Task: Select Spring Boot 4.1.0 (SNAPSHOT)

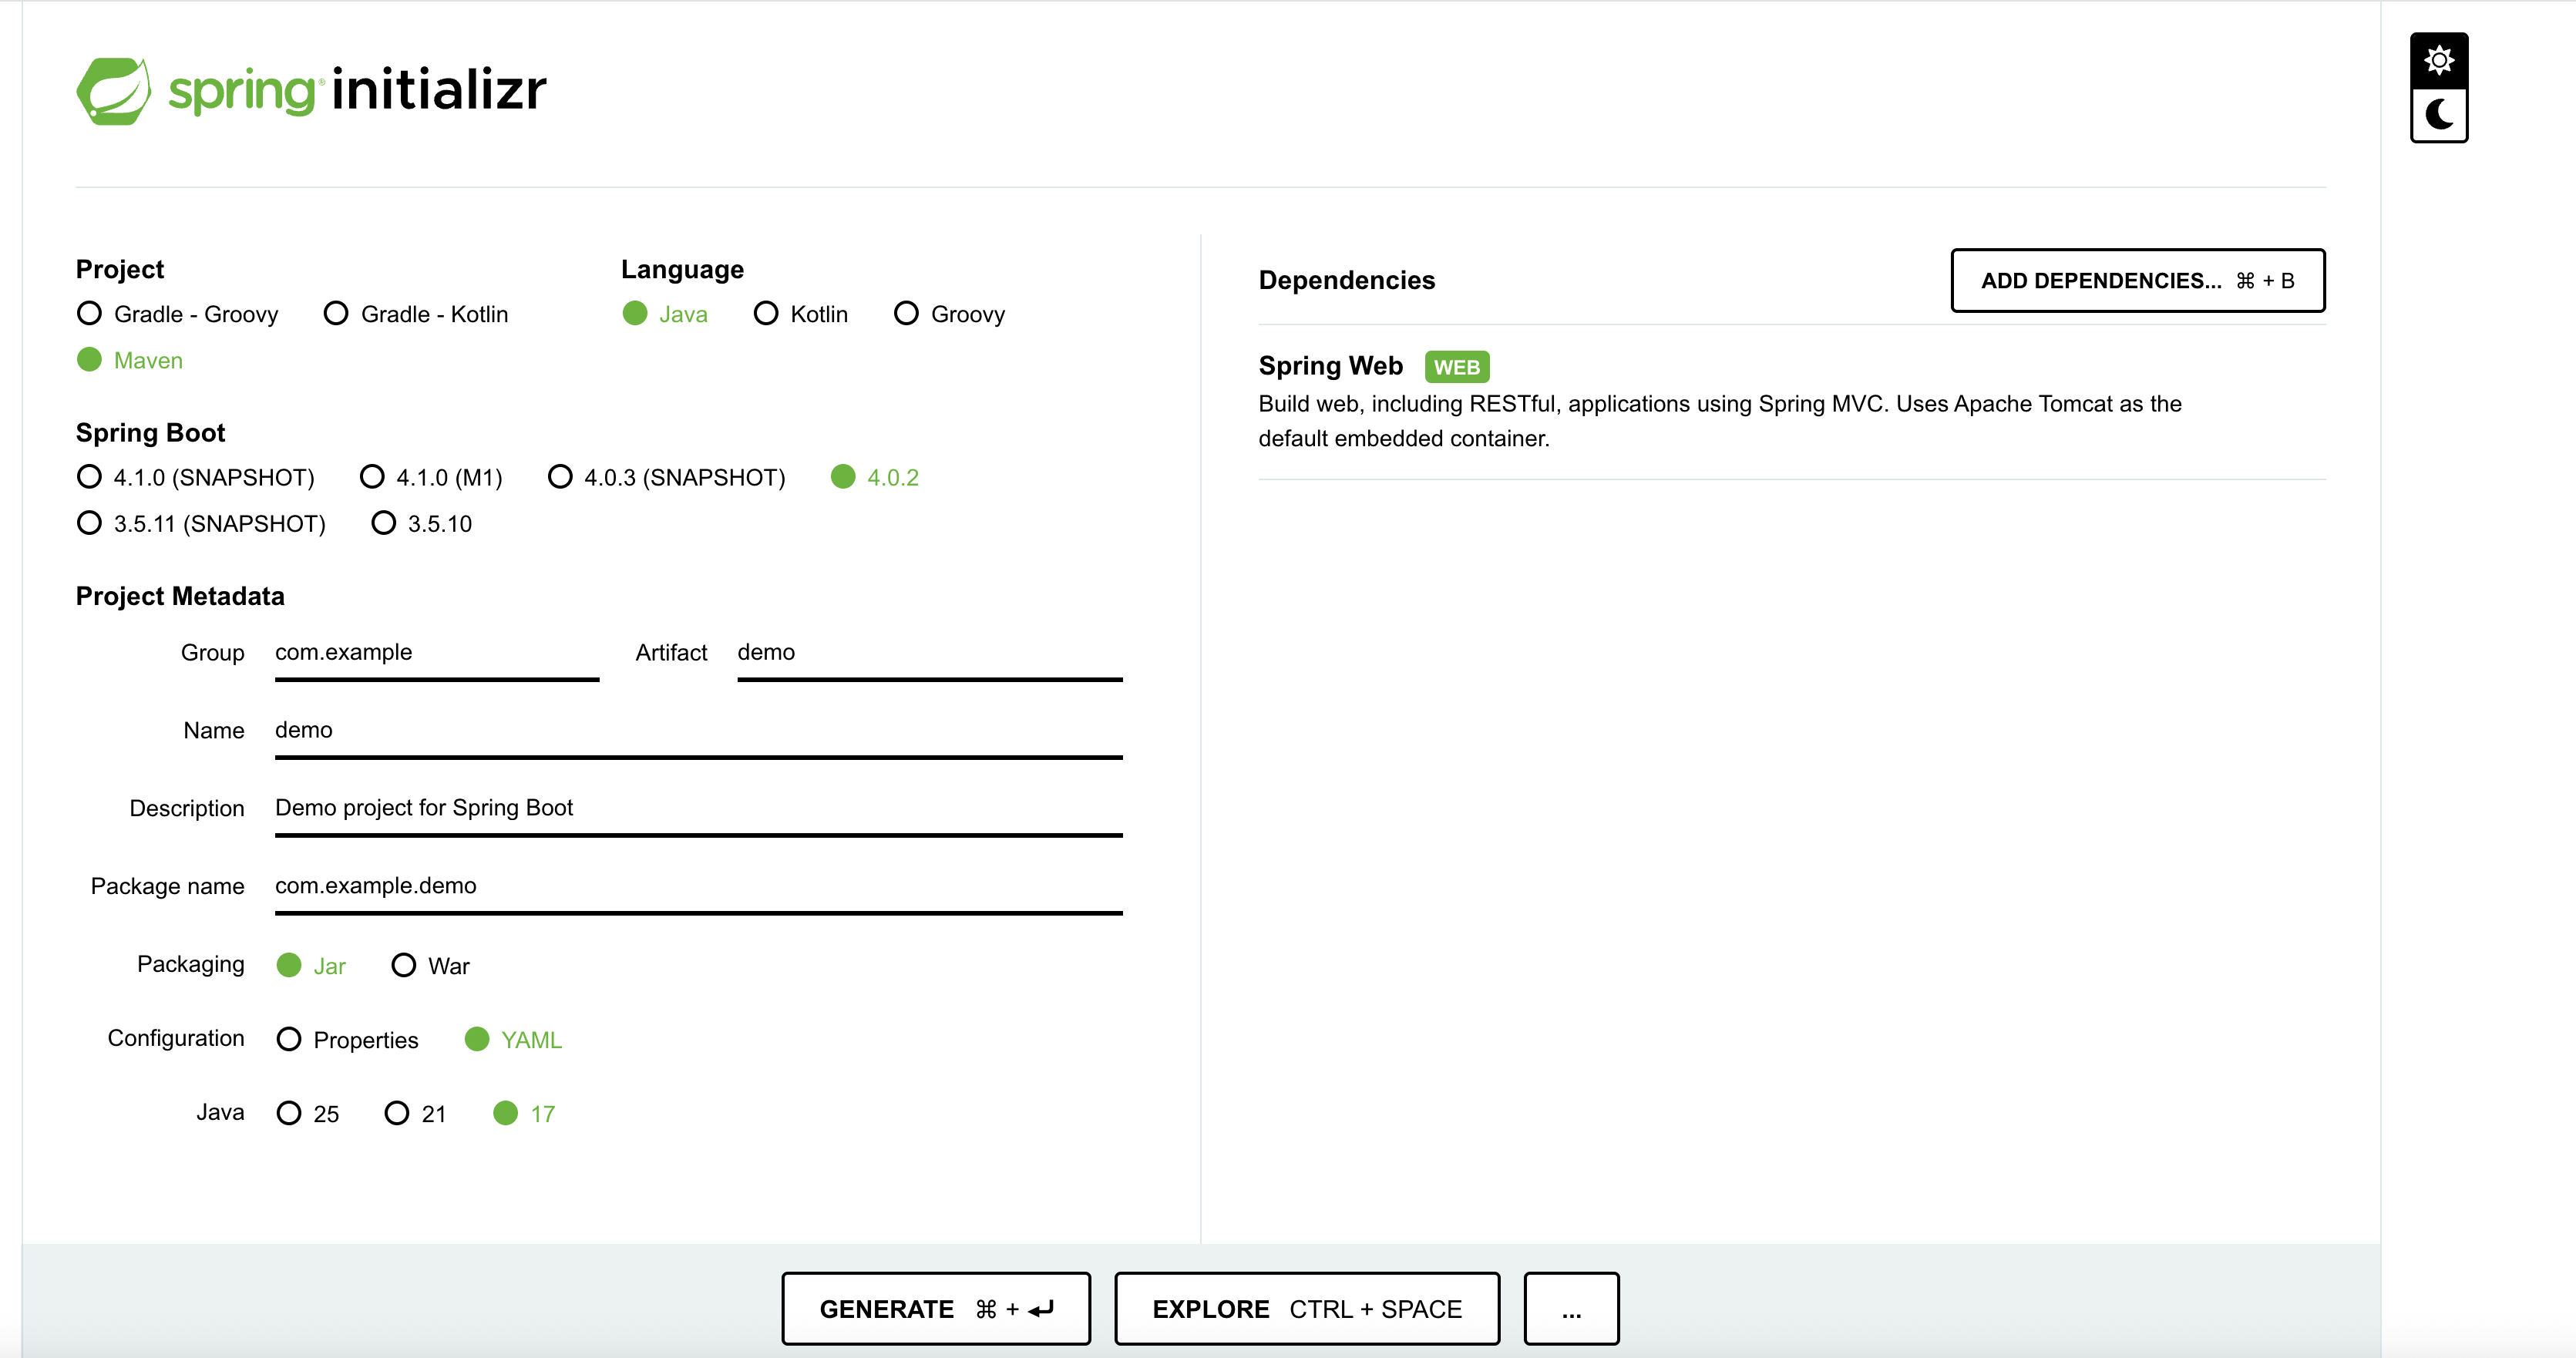Action: coord(195,477)
